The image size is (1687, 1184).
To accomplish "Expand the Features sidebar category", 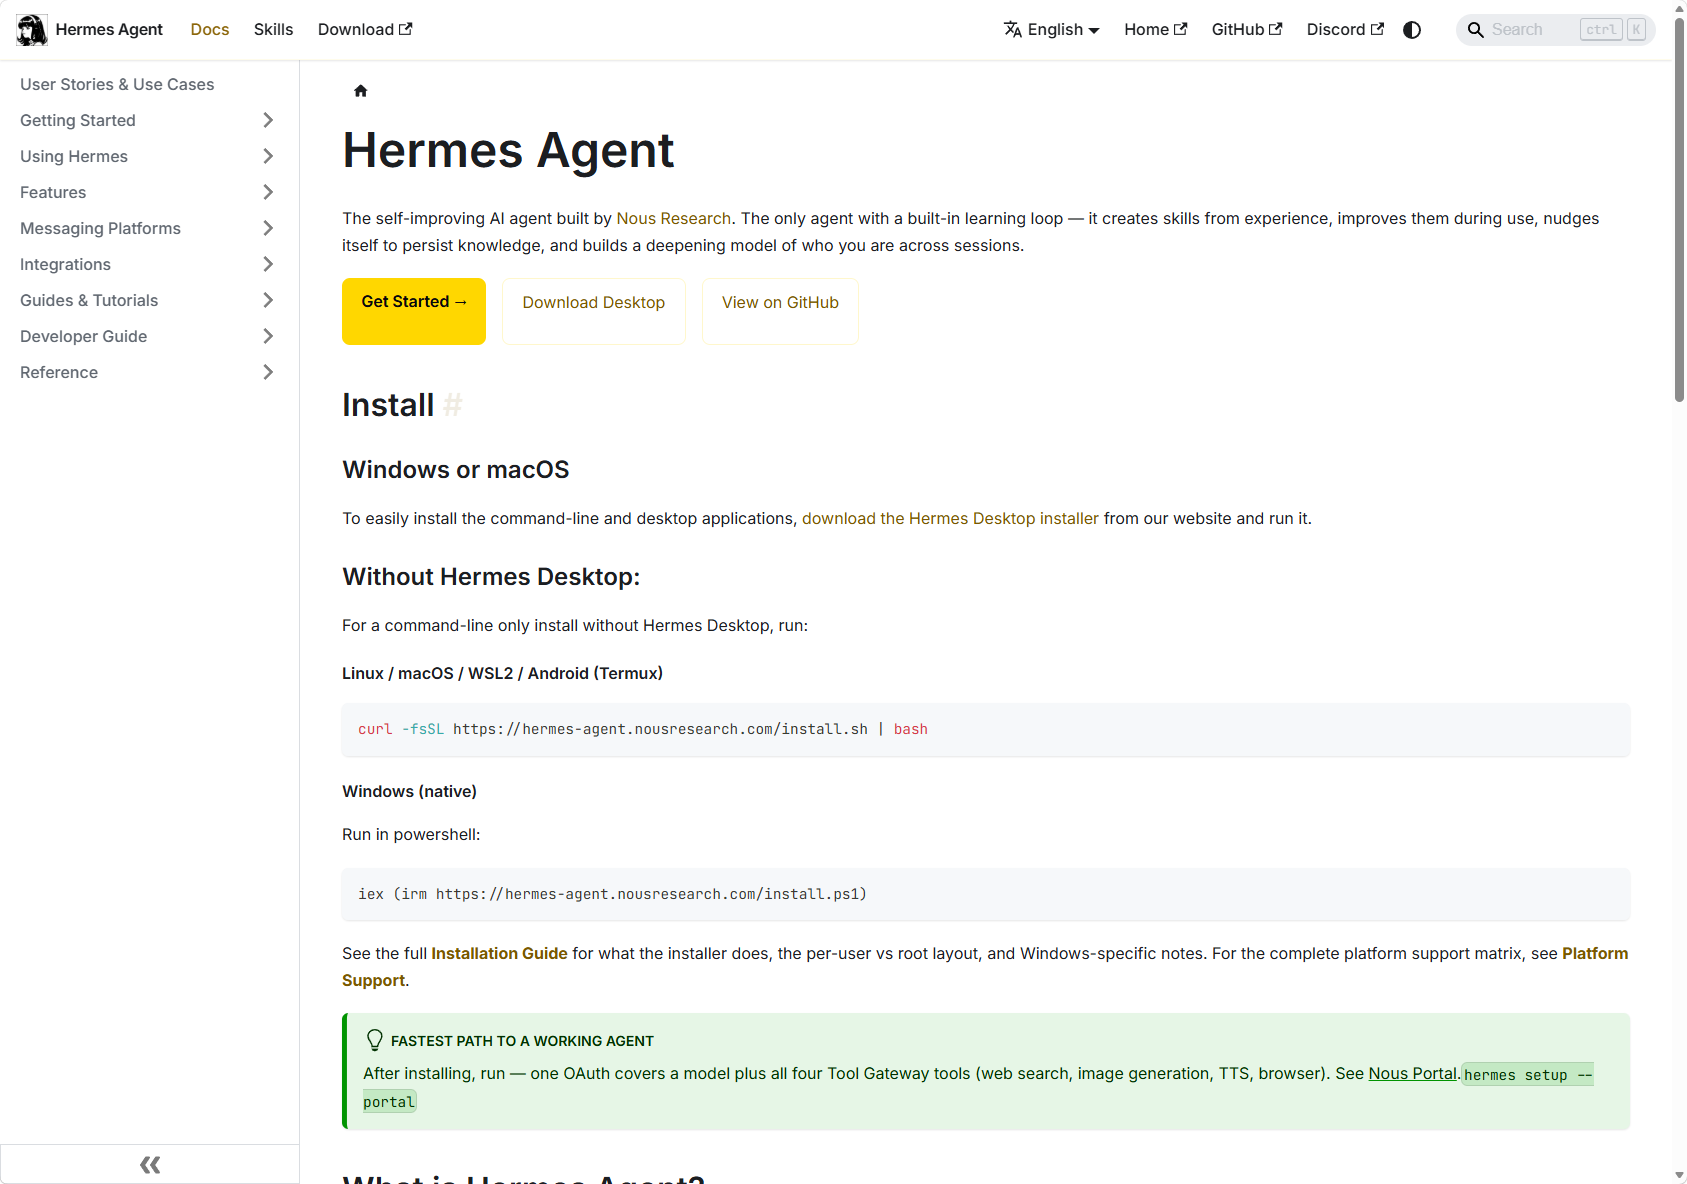I will click(268, 192).
